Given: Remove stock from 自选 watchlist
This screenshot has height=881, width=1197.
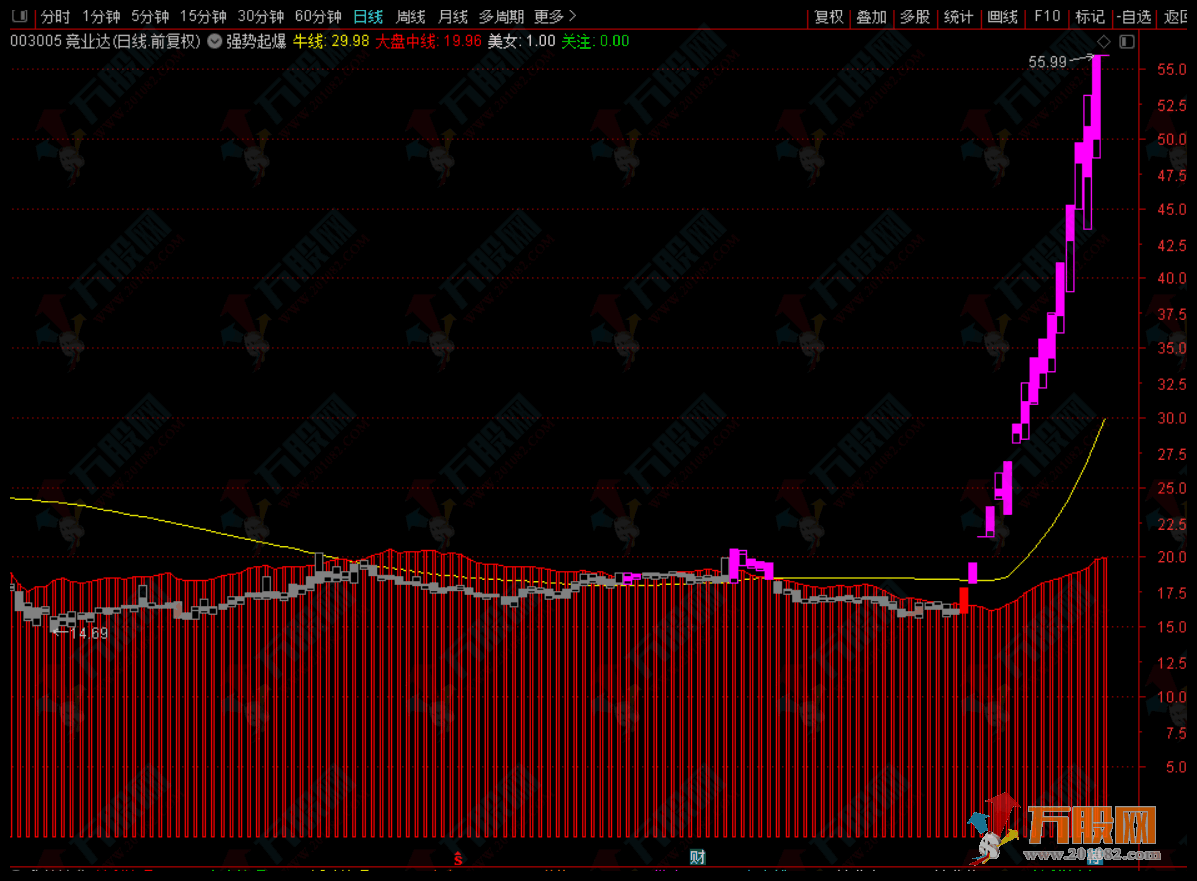Looking at the screenshot, I should [1134, 16].
